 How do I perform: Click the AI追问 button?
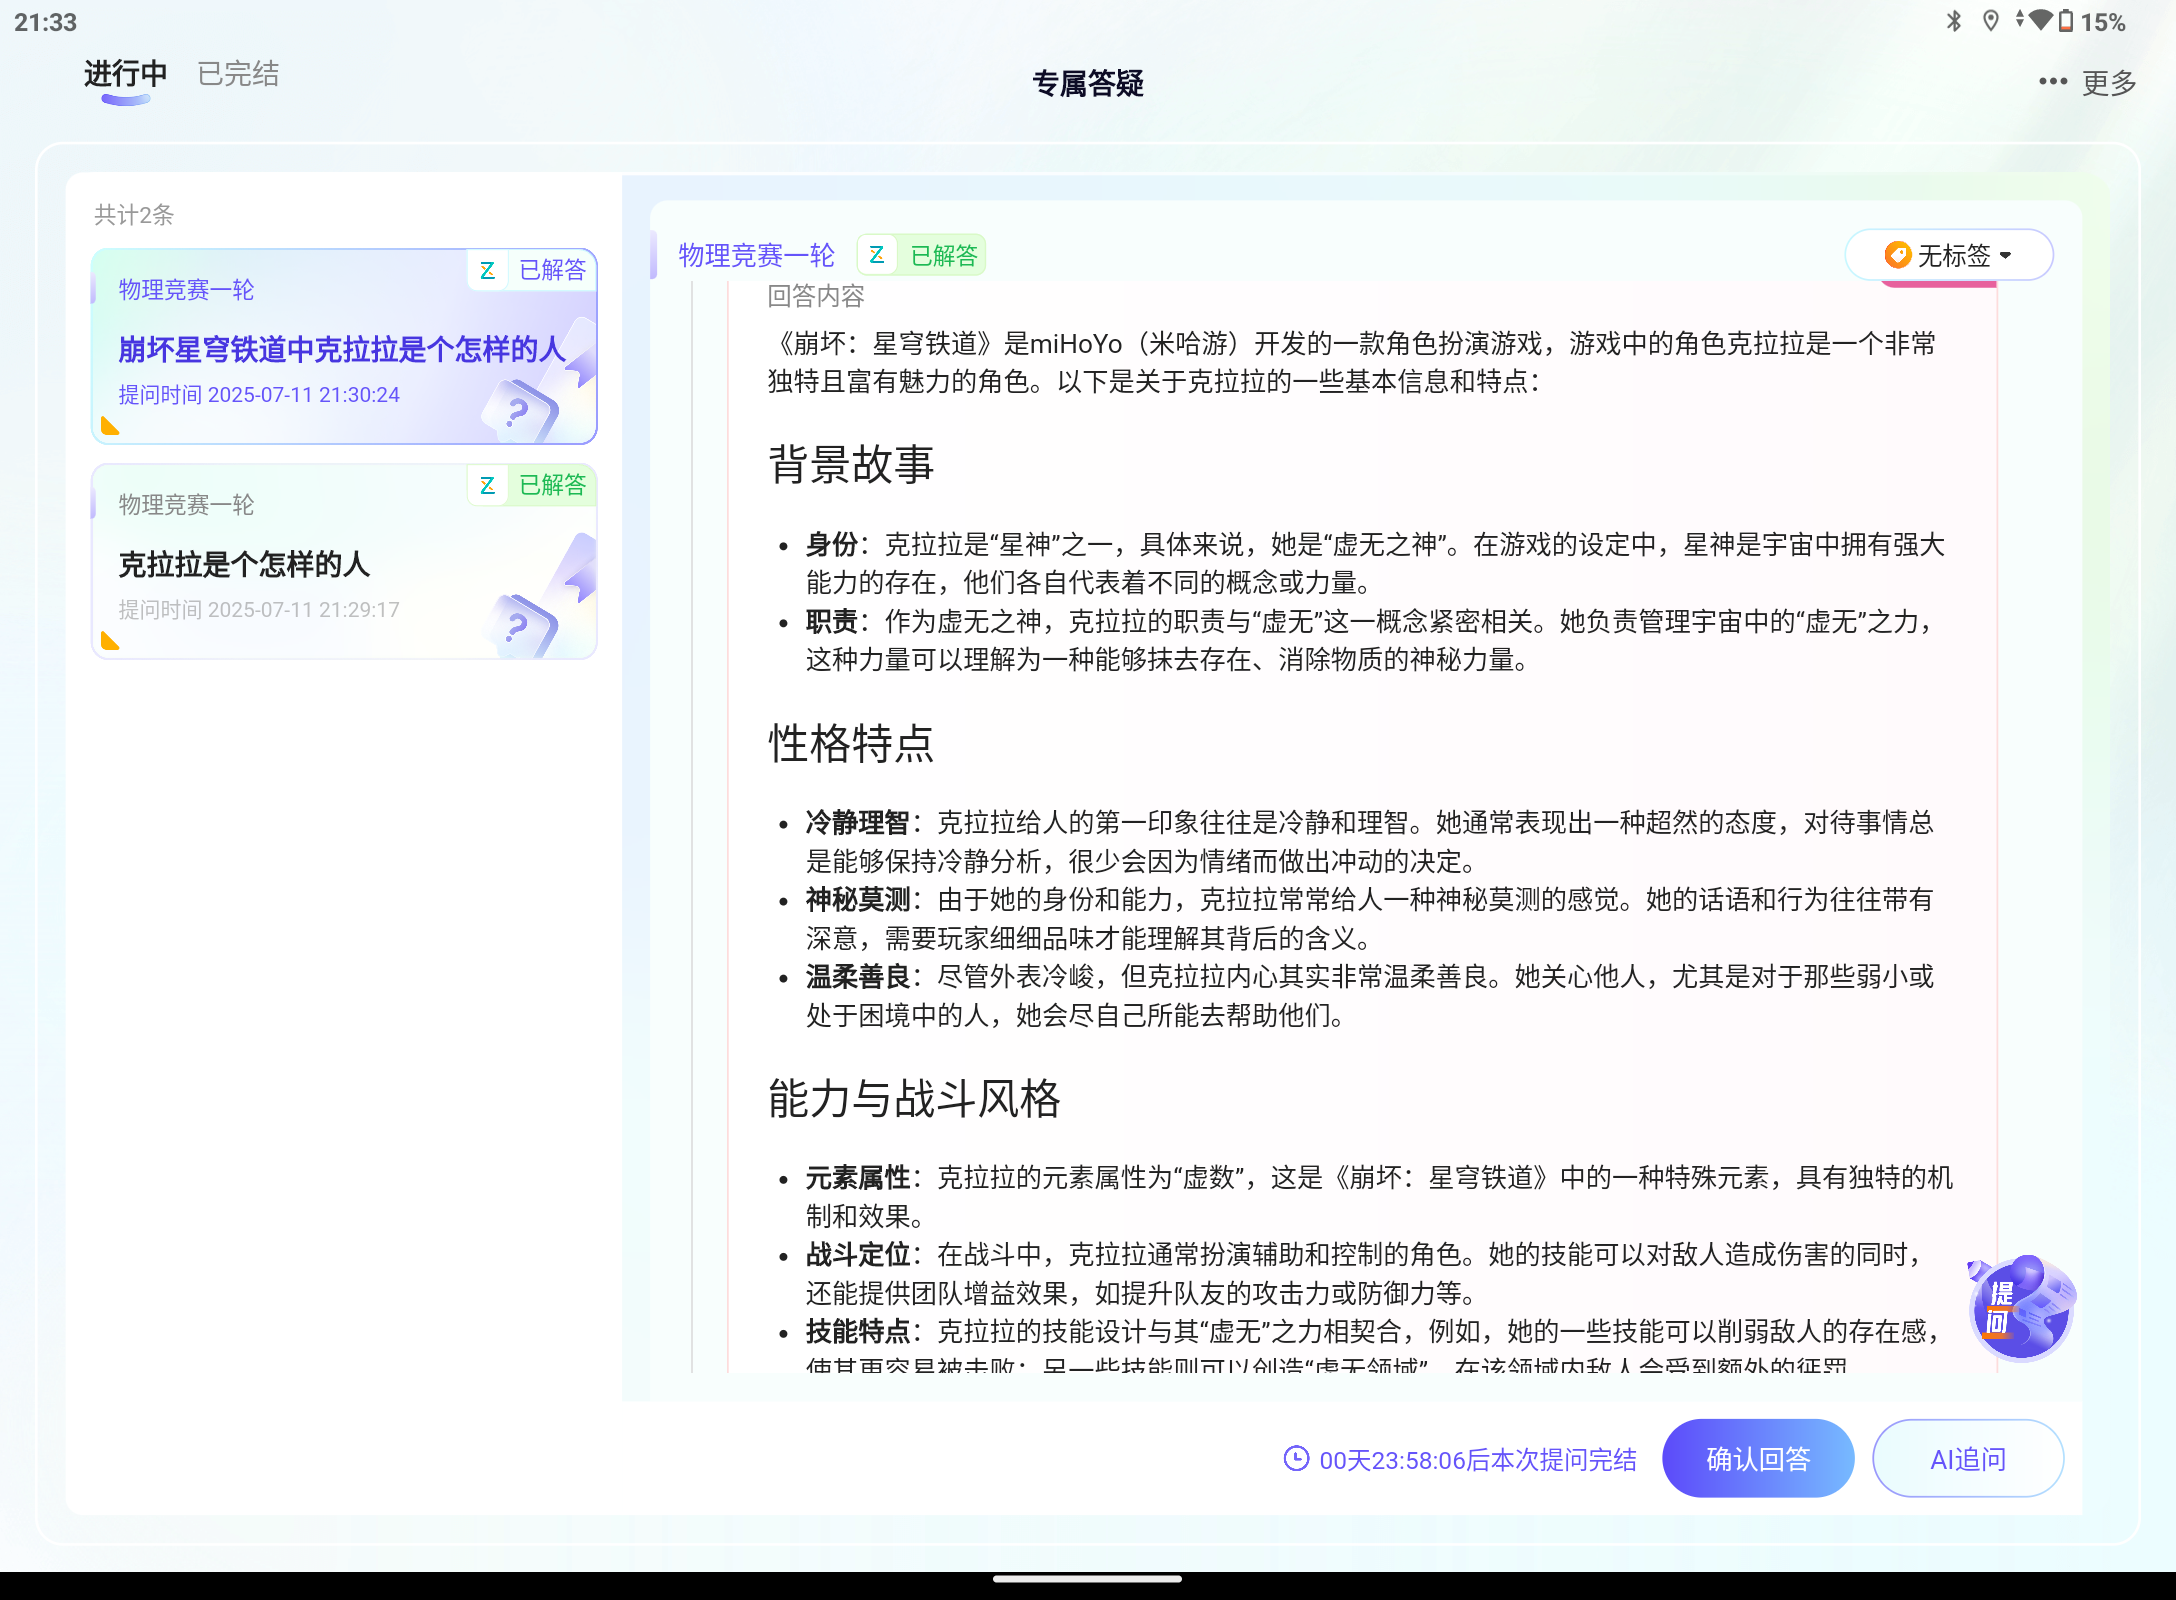[1967, 1458]
